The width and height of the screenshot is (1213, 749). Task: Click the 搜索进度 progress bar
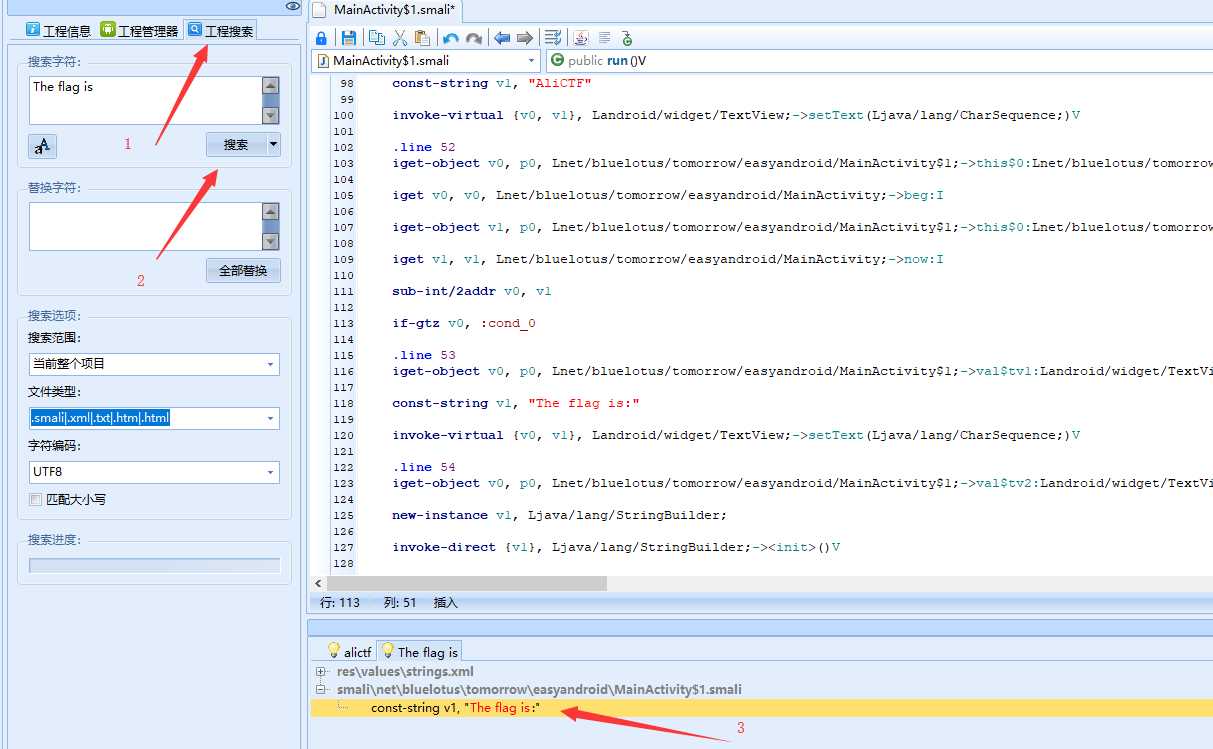(x=154, y=566)
